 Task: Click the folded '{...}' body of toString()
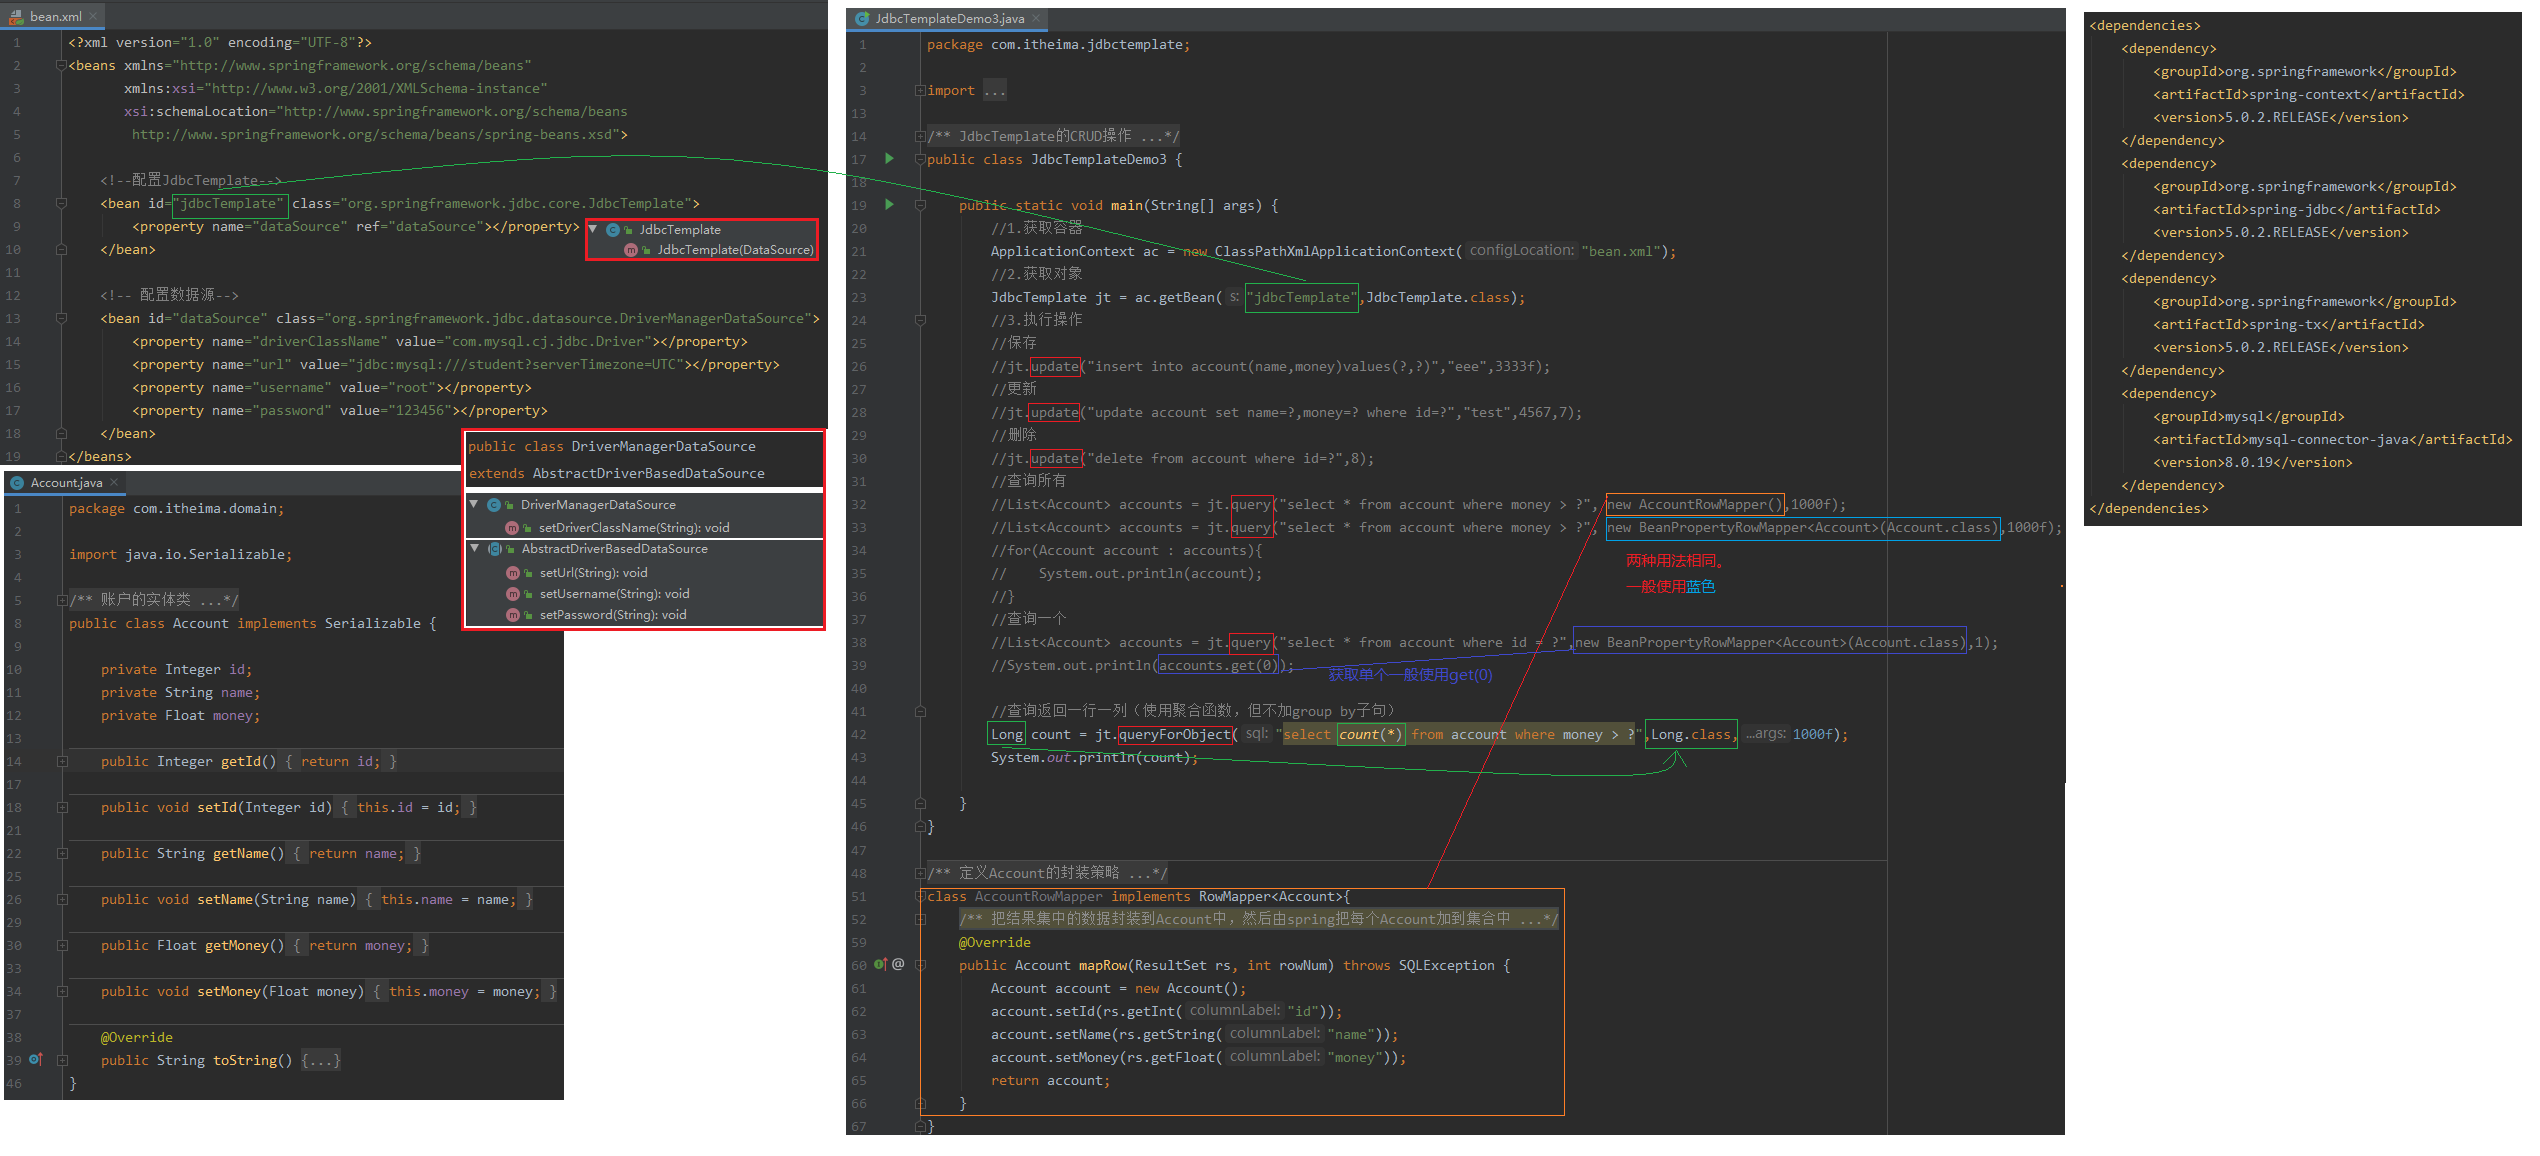pyautogui.click(x=321, y=1061)
